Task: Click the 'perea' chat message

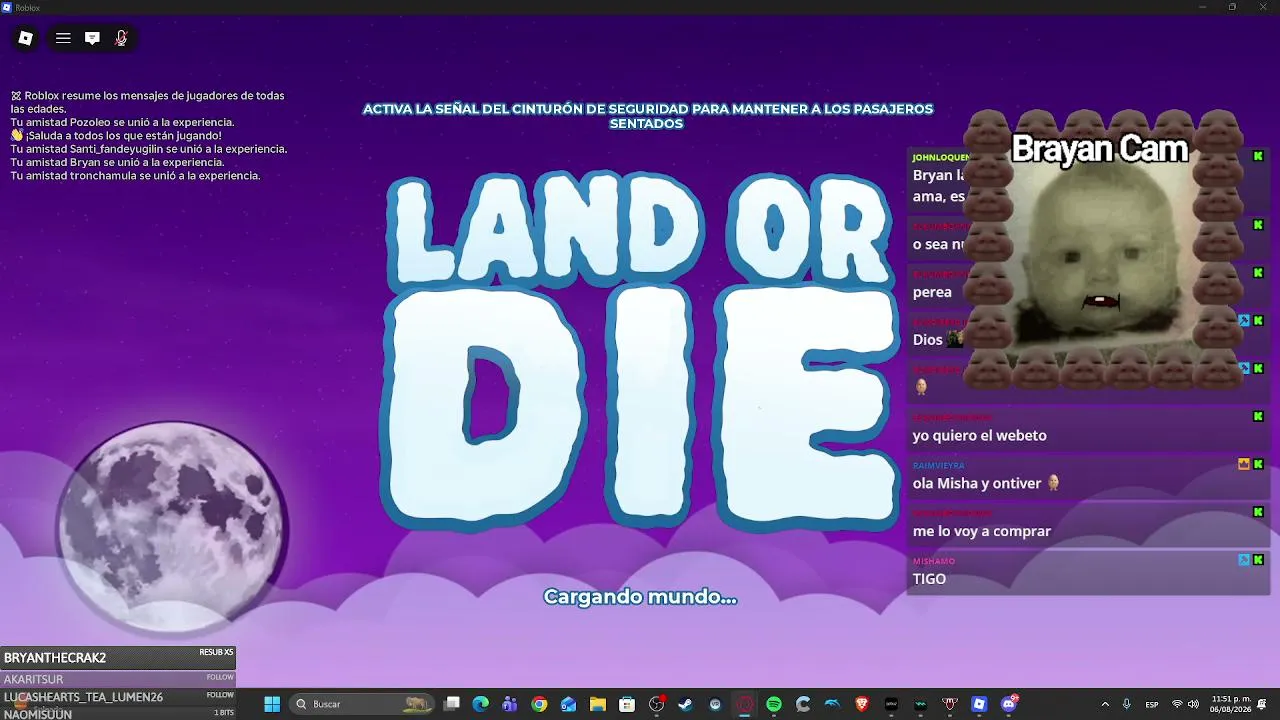Action: (932, 292)
